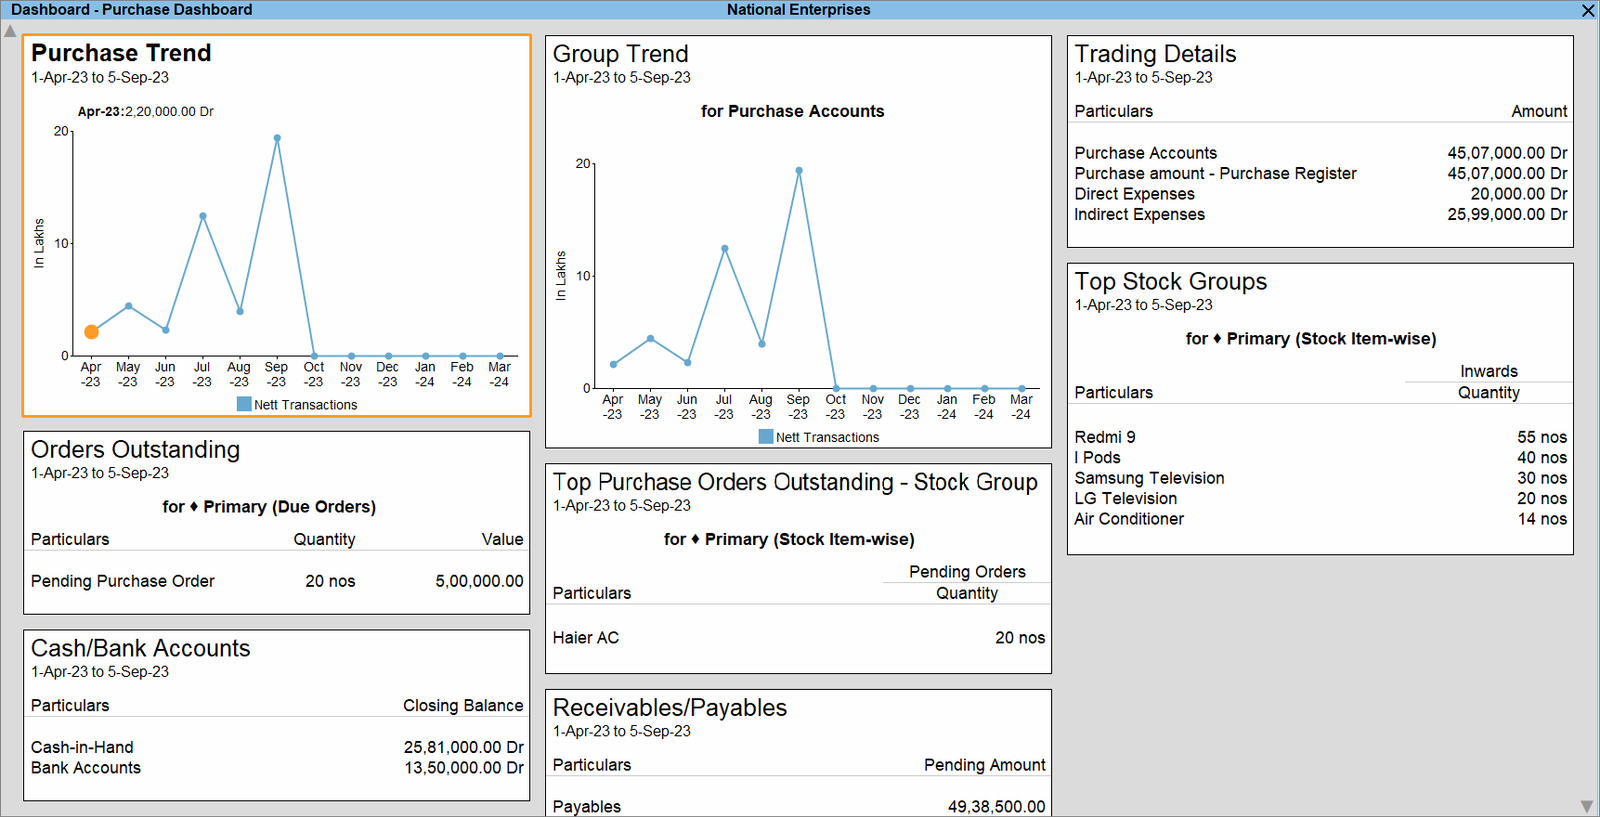
Task: Click the 49,38,500.00 pending amount
Action: pyautogui.click(x=997, y=806)
